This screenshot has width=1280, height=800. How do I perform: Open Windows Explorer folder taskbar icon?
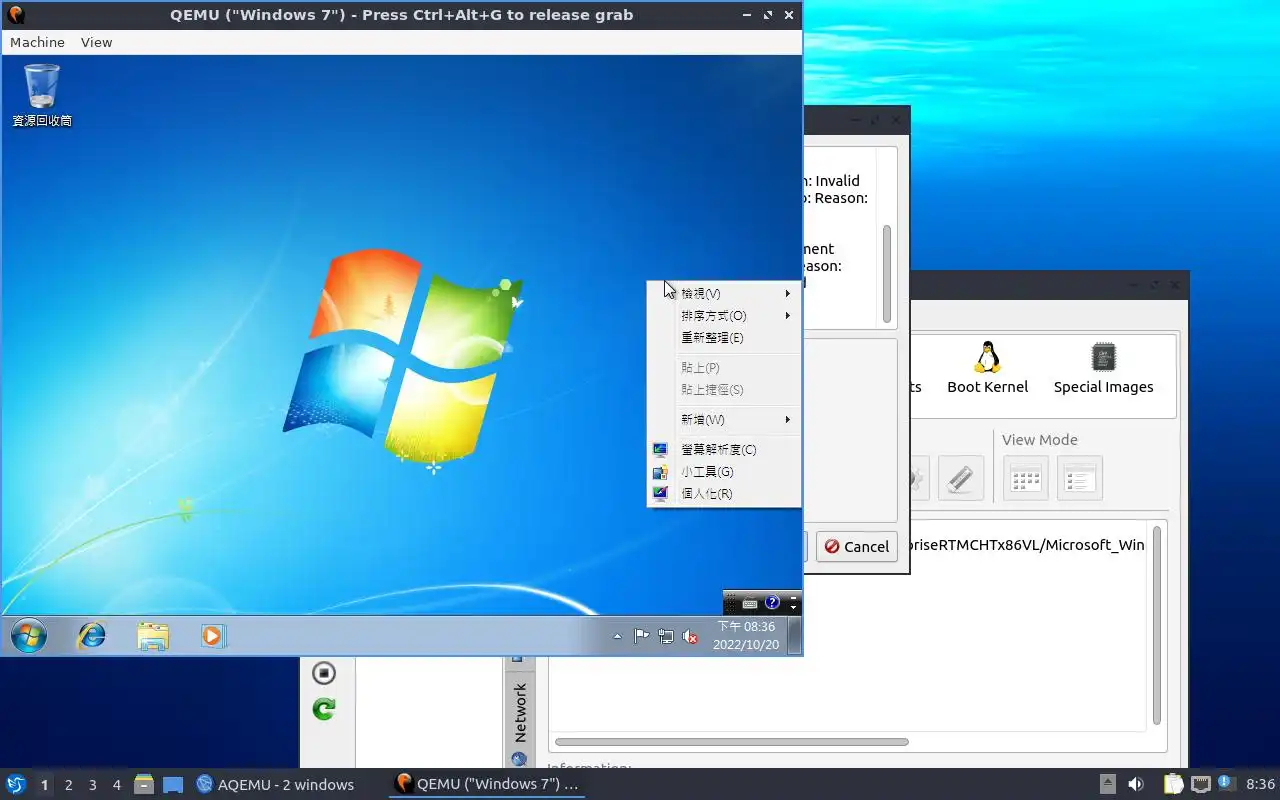pyautogui.click(x=153, y=636)
